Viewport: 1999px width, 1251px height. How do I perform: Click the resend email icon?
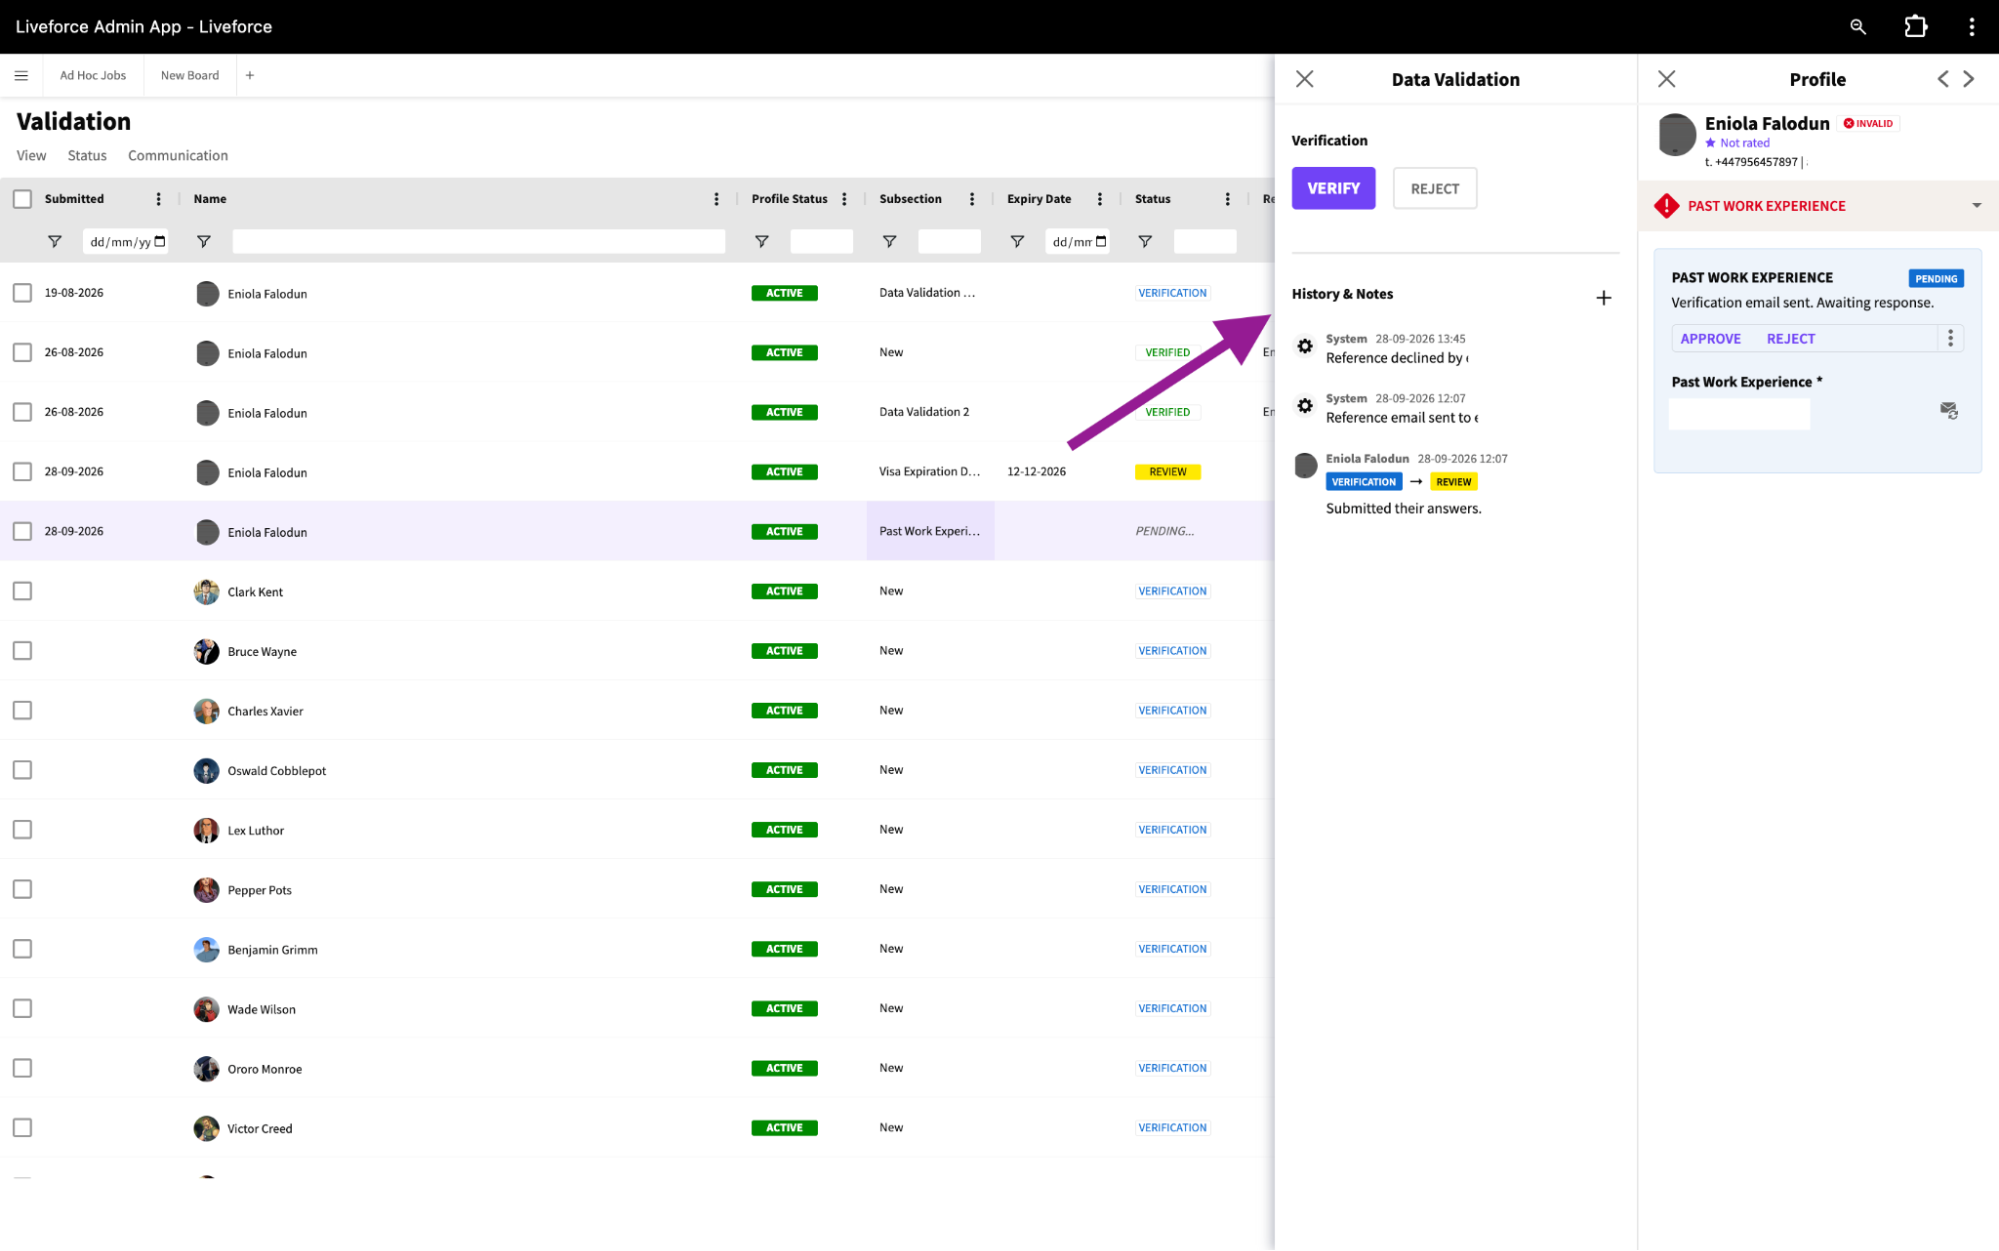[1948, 410]
